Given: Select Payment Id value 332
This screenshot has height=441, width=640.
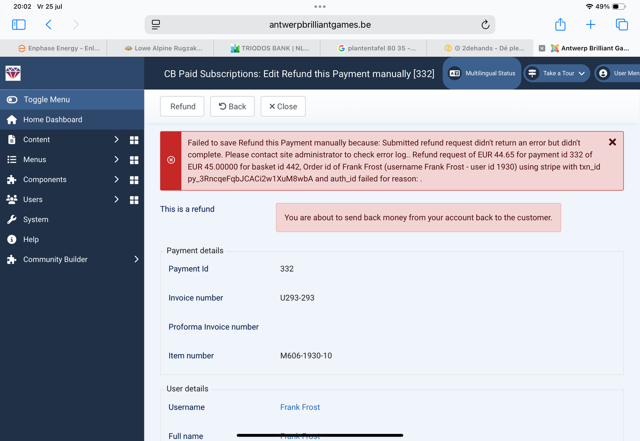Looking at the screenshot, I should tap(287, 269).
